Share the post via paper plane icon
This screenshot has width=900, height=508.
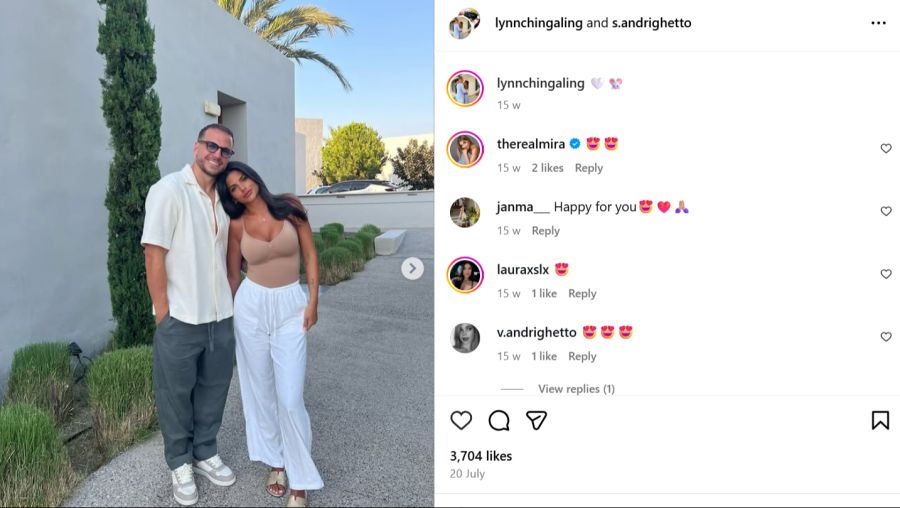coord(536,420)
